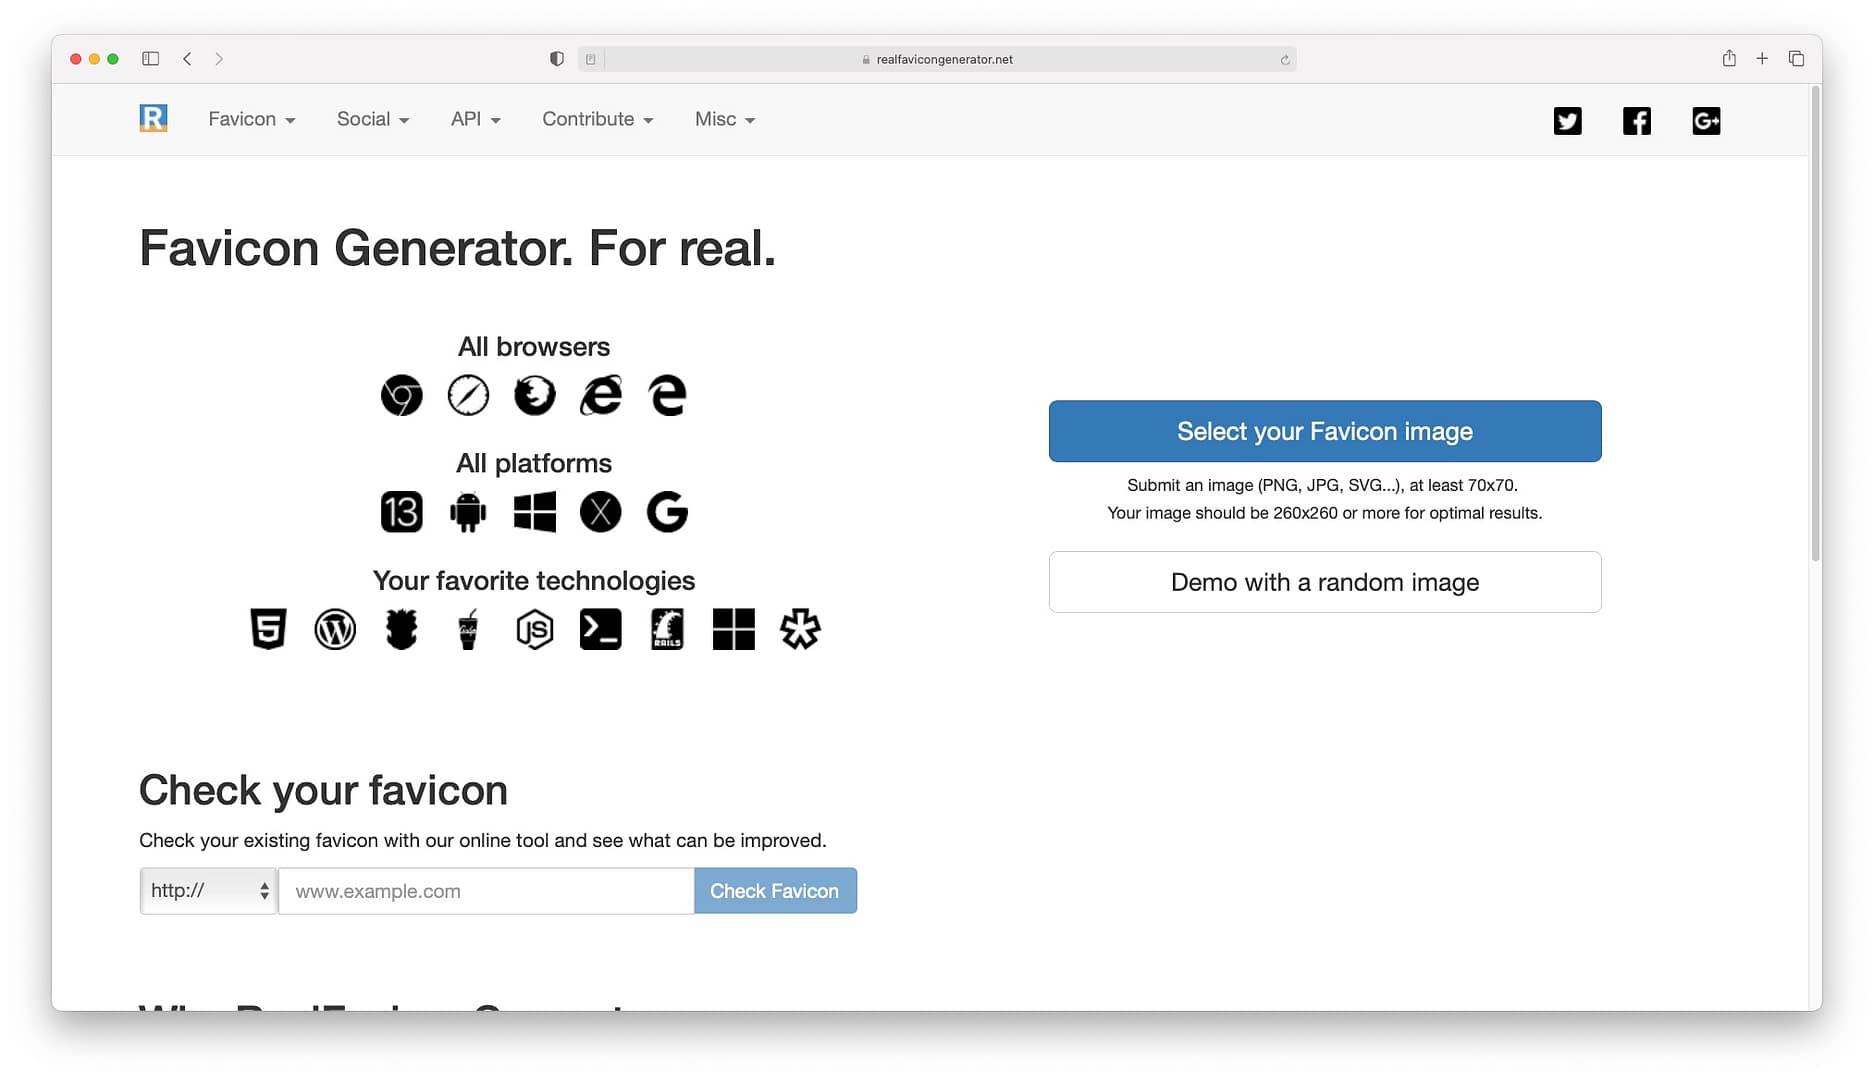Focus the www.example.com URL input field

point(486,891)
